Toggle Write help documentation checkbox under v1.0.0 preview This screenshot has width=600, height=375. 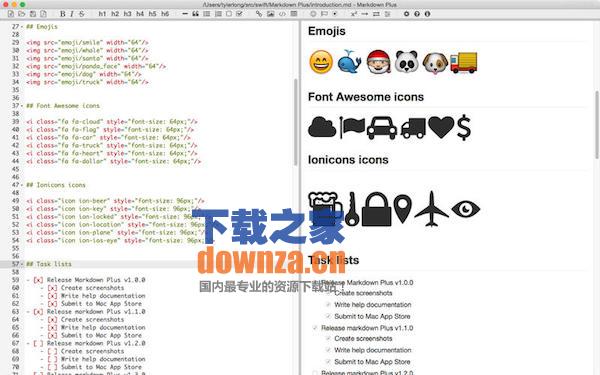point(328,305)
